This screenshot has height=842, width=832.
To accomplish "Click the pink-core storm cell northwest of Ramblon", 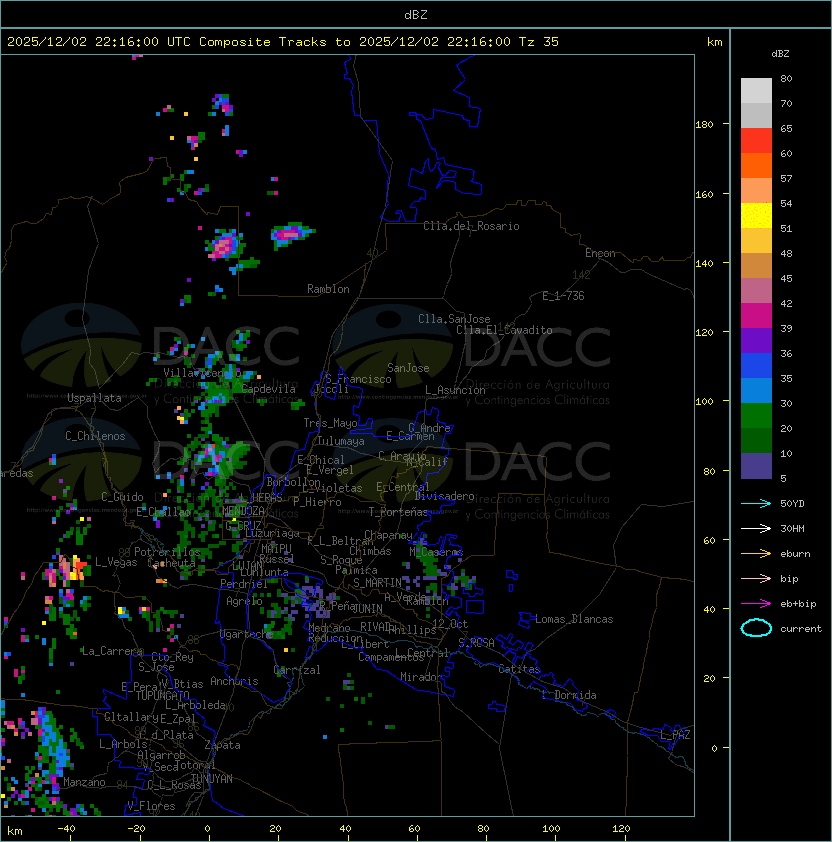I will pyautogui.click(x=225, y=245).
